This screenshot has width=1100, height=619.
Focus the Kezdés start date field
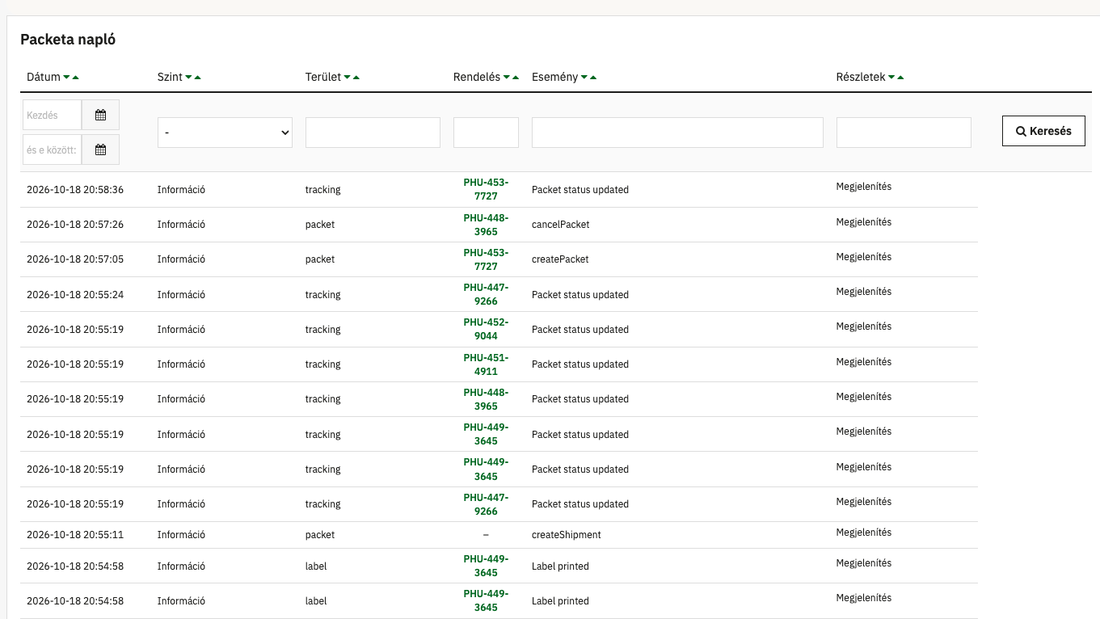[x=52, y=115]
